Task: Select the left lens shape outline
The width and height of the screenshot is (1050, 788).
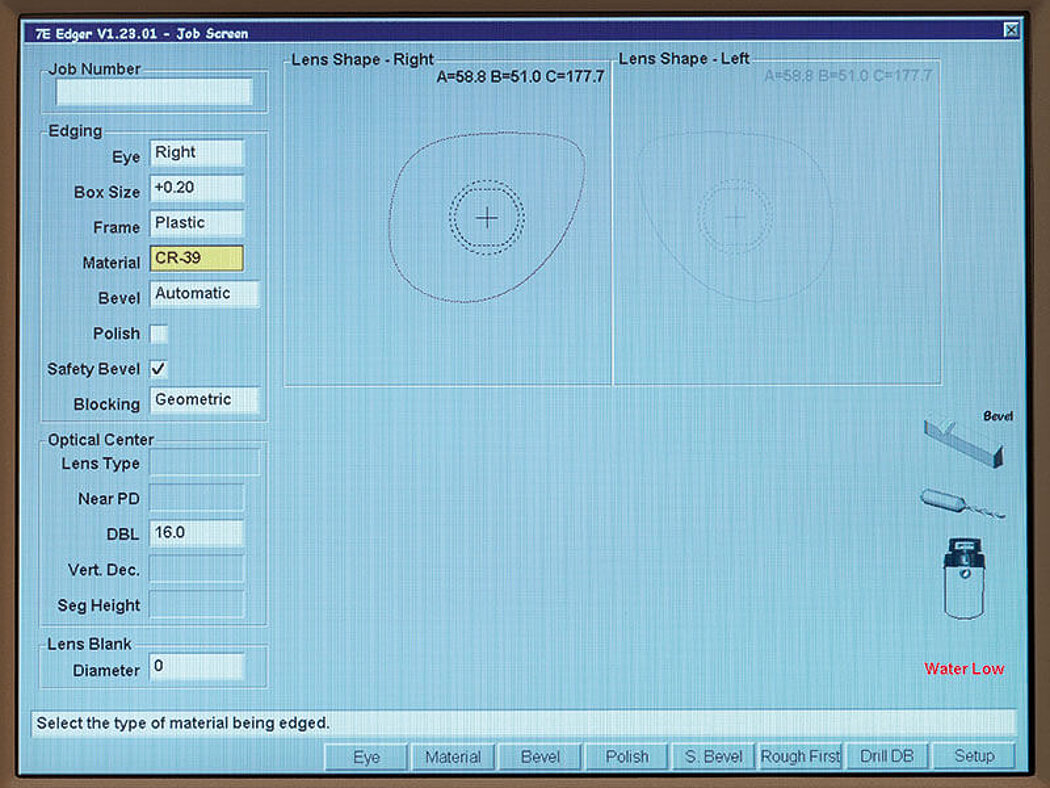Action: pos(735,216)
